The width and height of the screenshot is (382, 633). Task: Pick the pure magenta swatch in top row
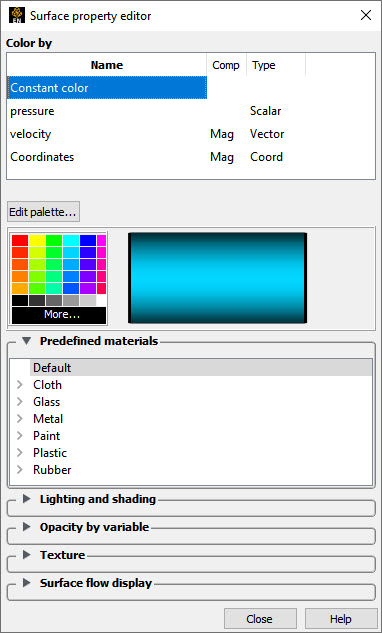coord(101,241)
